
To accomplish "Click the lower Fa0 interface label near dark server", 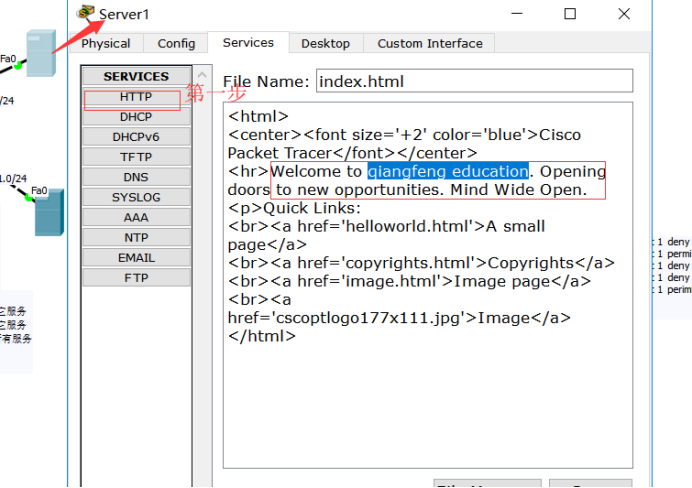I will (x=39, y=191).
